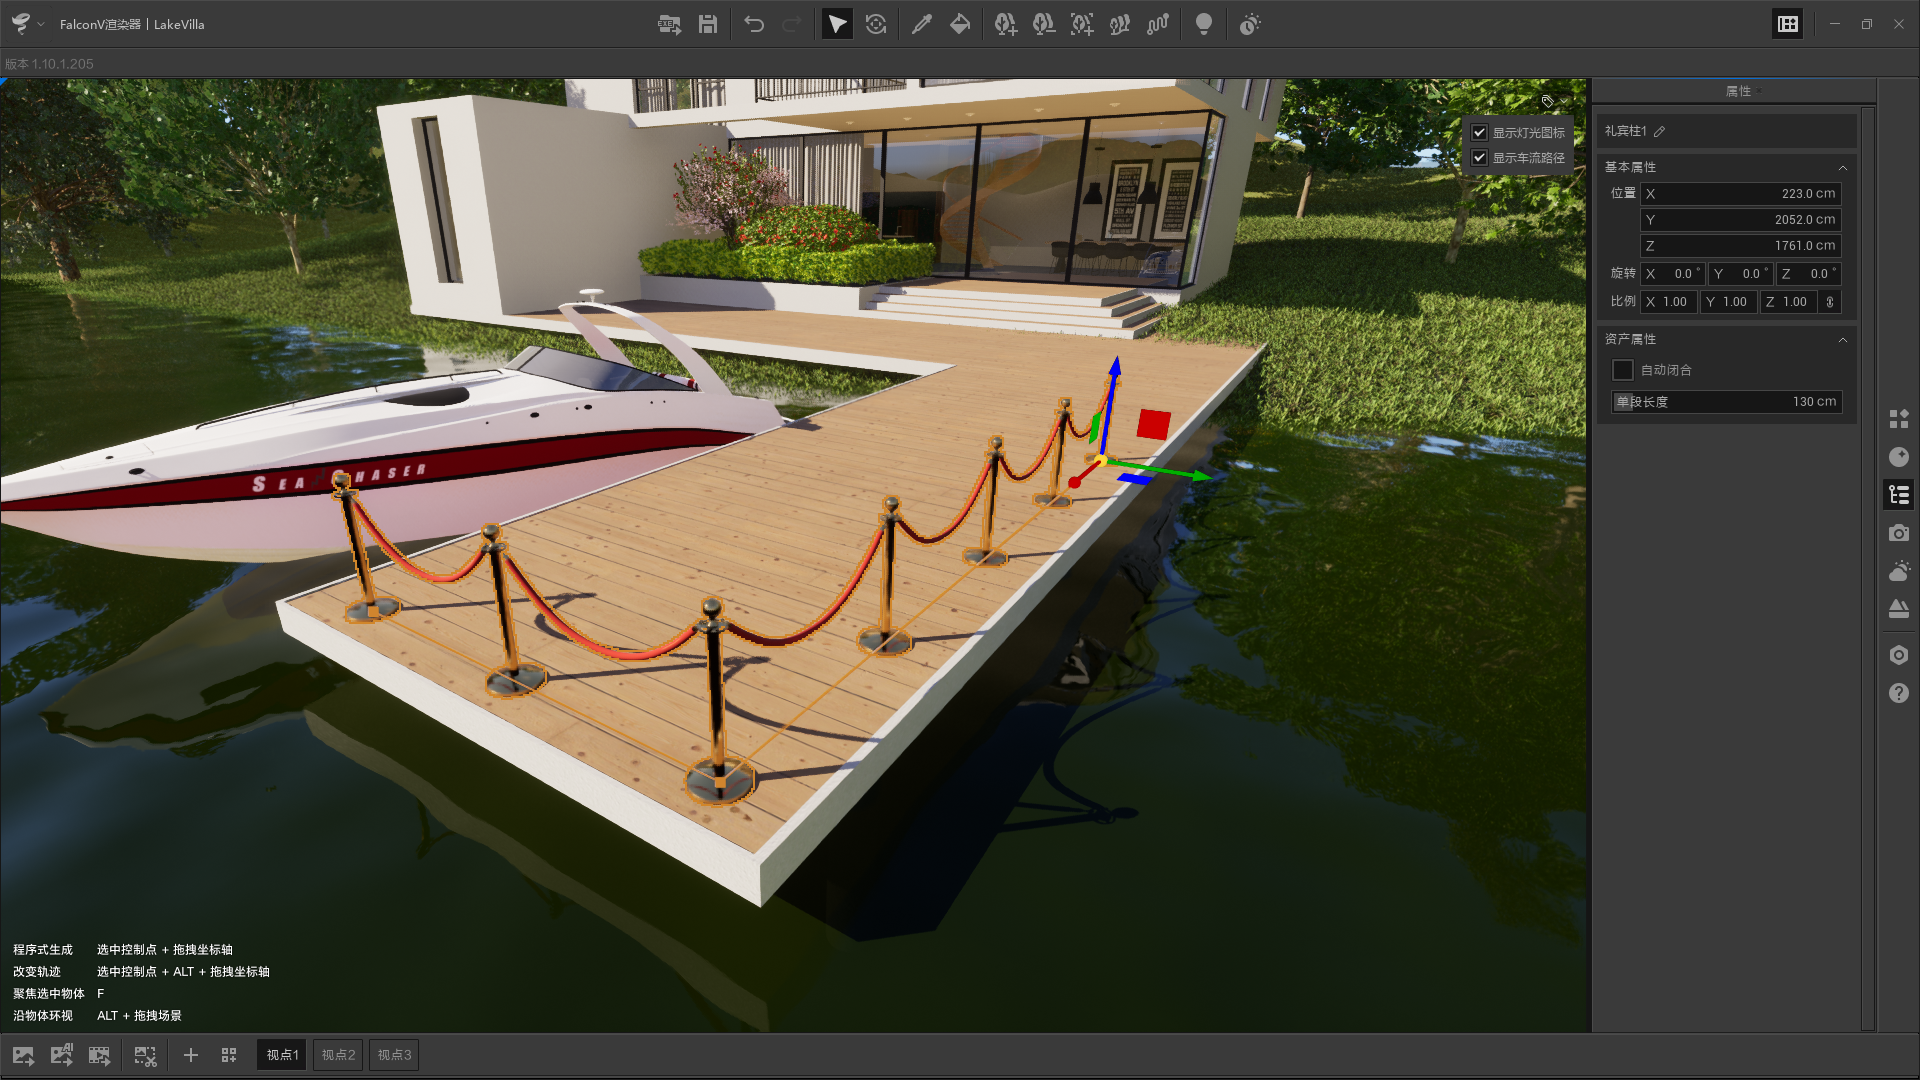Enable the 自动闭合 checkbox

[x=1623, y=370]
